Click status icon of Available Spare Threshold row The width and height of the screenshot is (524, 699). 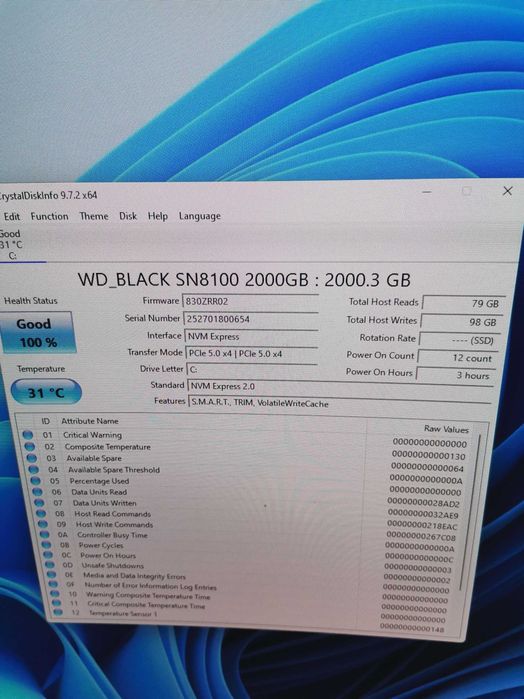click(33, 469)
